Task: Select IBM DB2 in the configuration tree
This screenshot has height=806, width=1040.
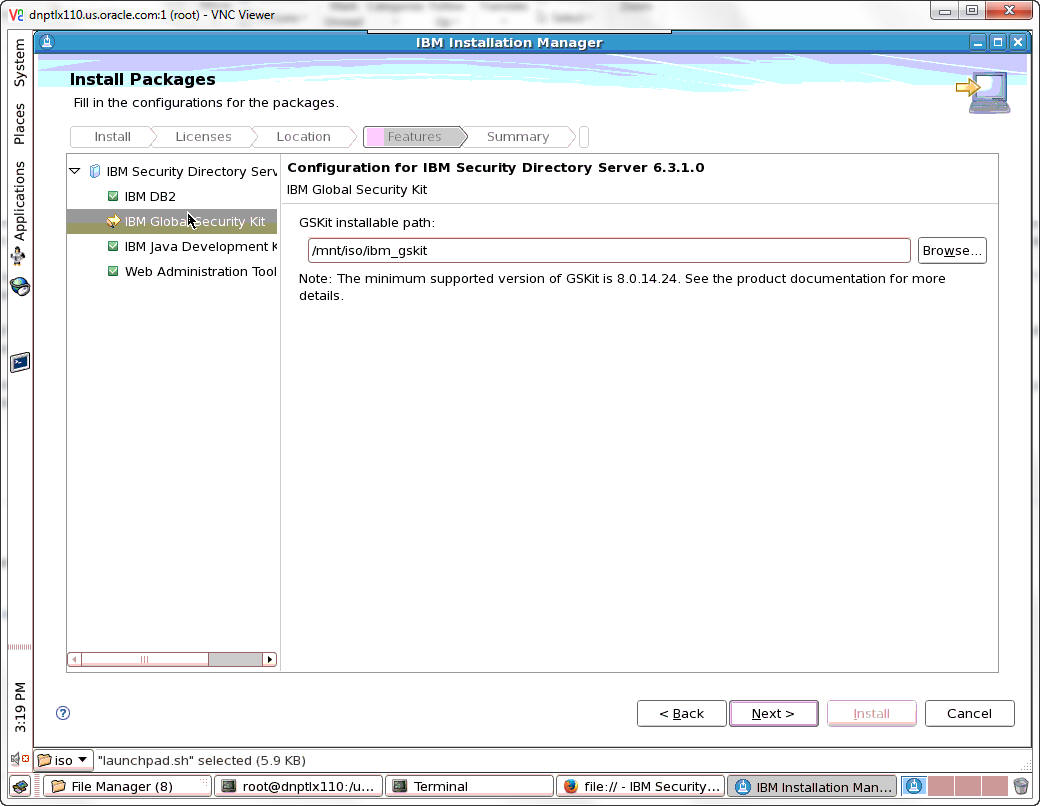Action: pyautogui.click(x=150, y=196)
